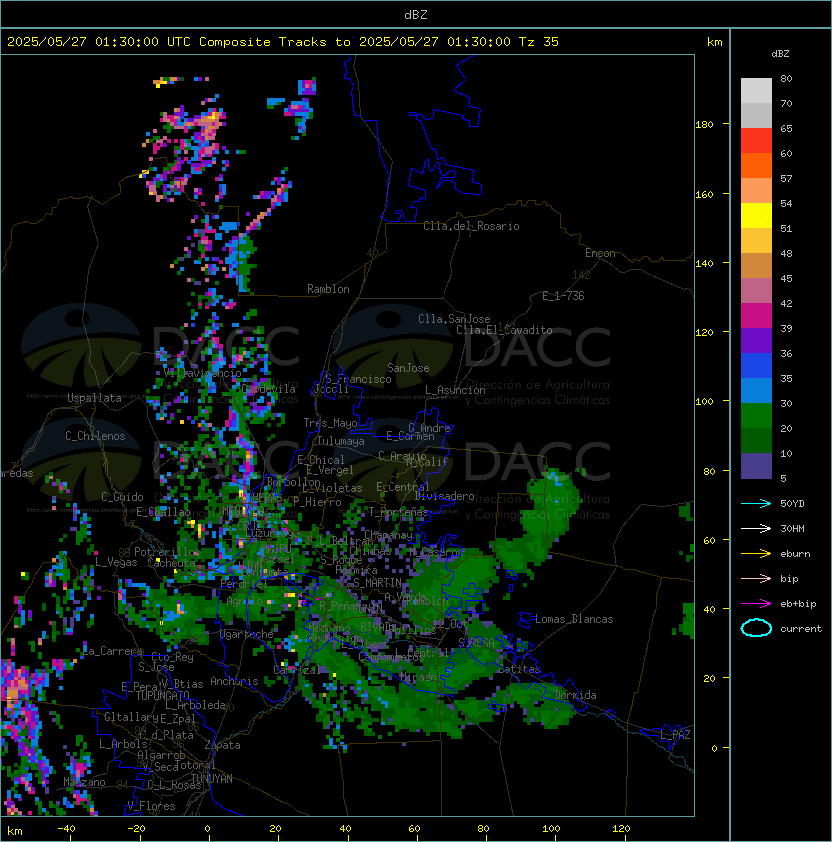The width and height of the screenshot is (832, 842).
Task: Click the 'Divisadero' map label
Action: pos(445,496)
